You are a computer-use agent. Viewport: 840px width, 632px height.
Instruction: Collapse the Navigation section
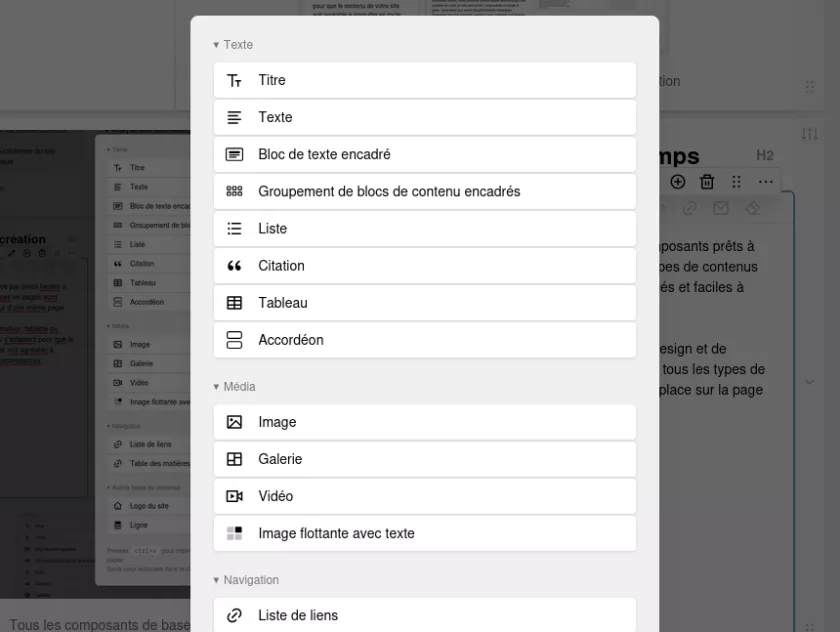(x=216, y=580)
